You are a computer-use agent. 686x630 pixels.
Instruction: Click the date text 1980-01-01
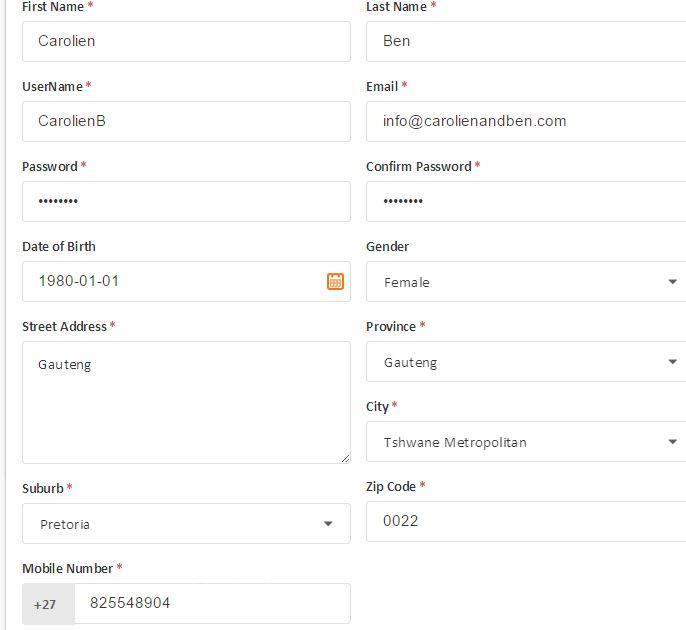(x=79, y=281)
